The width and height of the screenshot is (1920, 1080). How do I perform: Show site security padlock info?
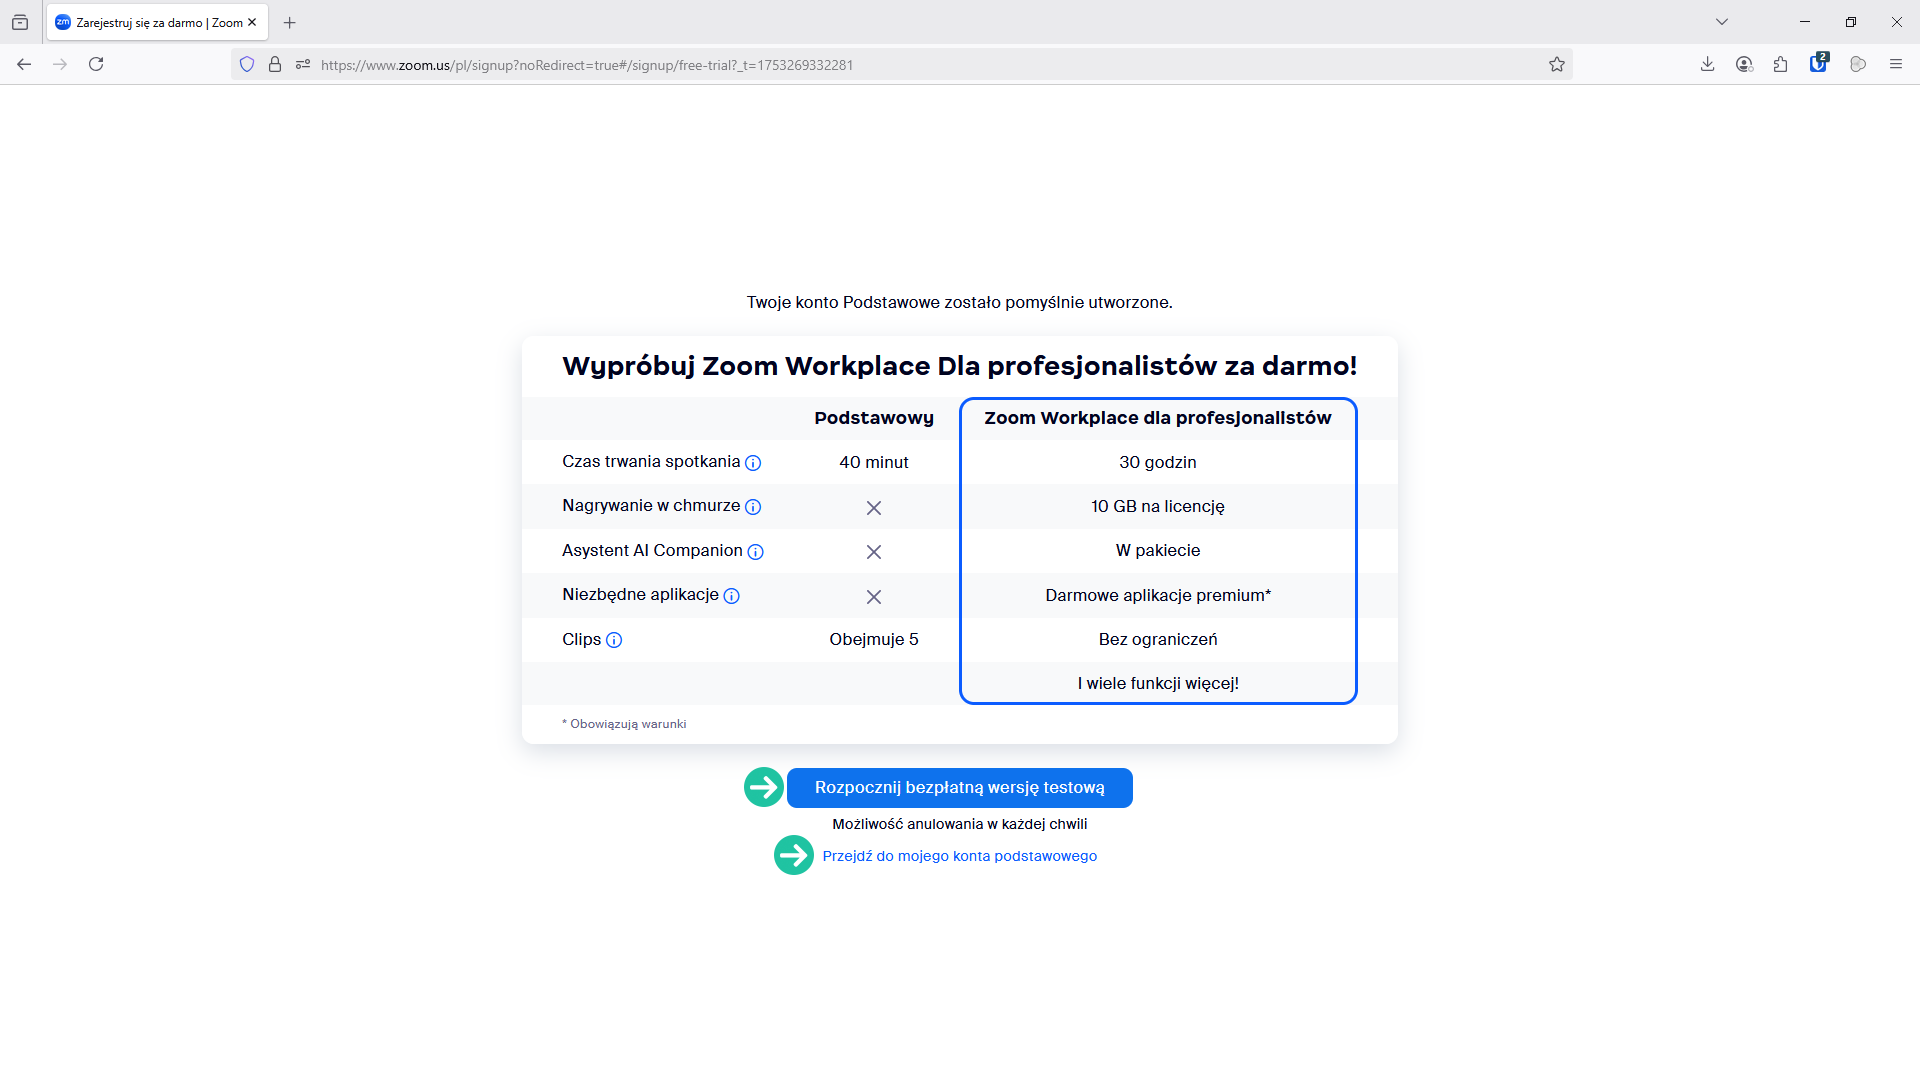pyautogui.click(x=275, y=64)
